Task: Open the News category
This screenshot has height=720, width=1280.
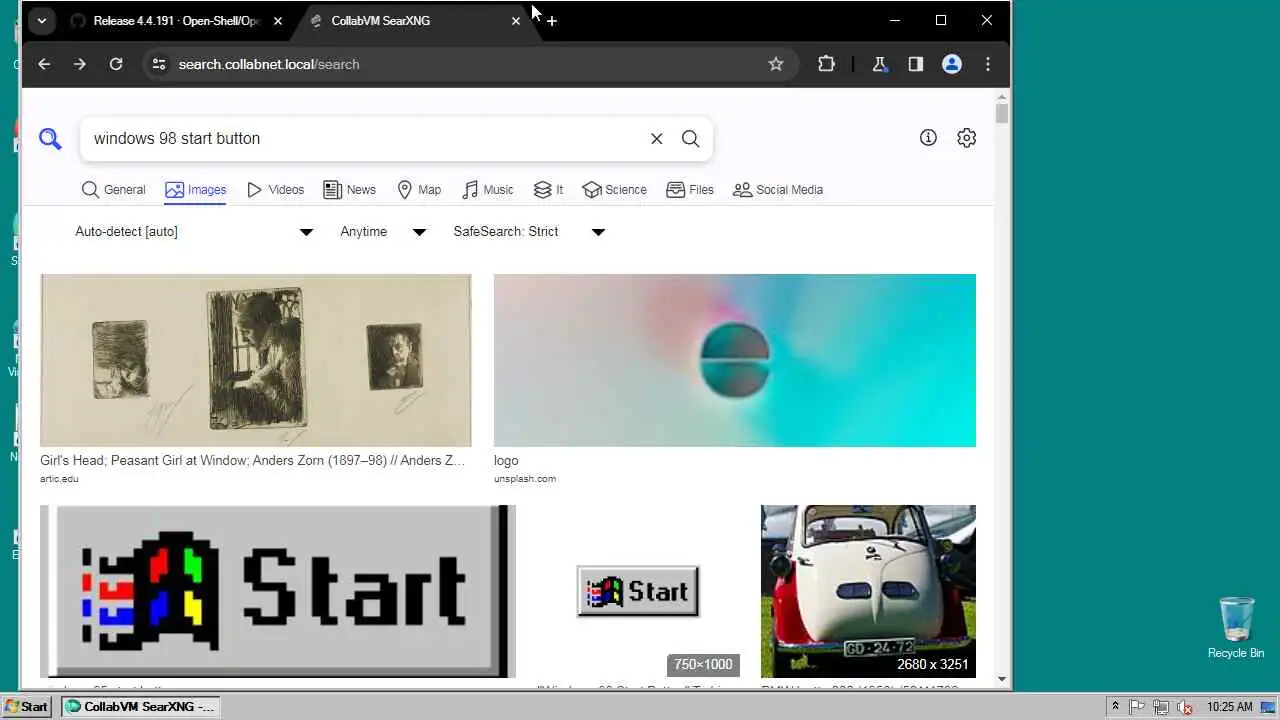Action: click(349, 190)
